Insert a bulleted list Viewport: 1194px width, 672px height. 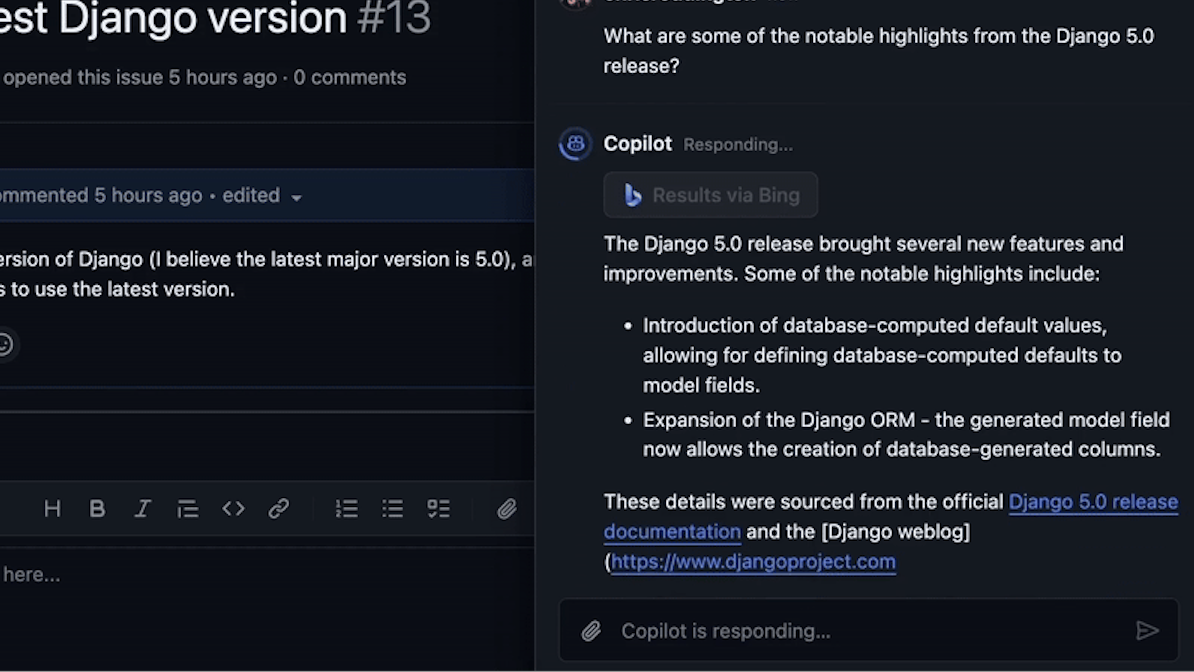point(392,509)
